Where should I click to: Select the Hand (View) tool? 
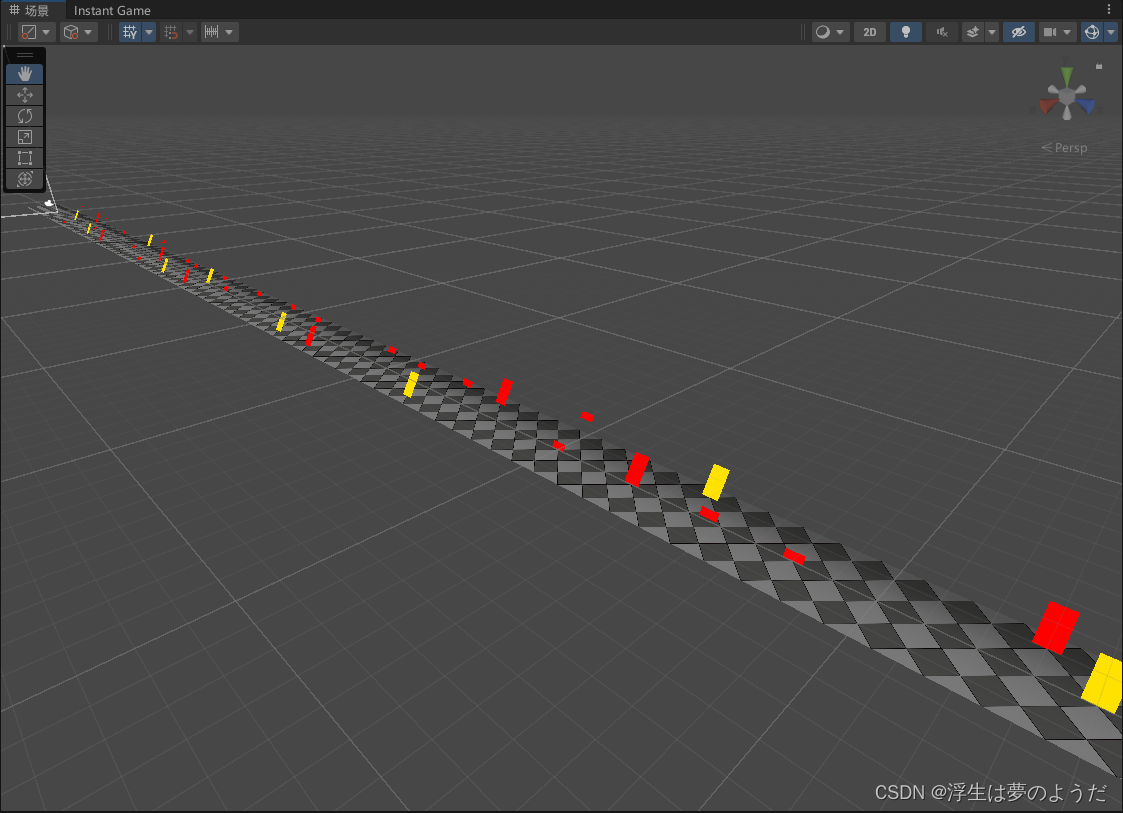(24, 74)
